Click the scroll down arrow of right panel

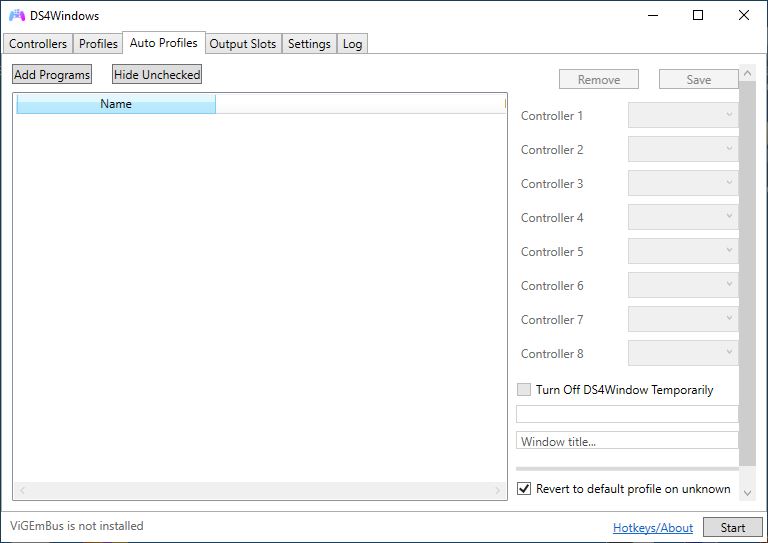tap(747, 493)
